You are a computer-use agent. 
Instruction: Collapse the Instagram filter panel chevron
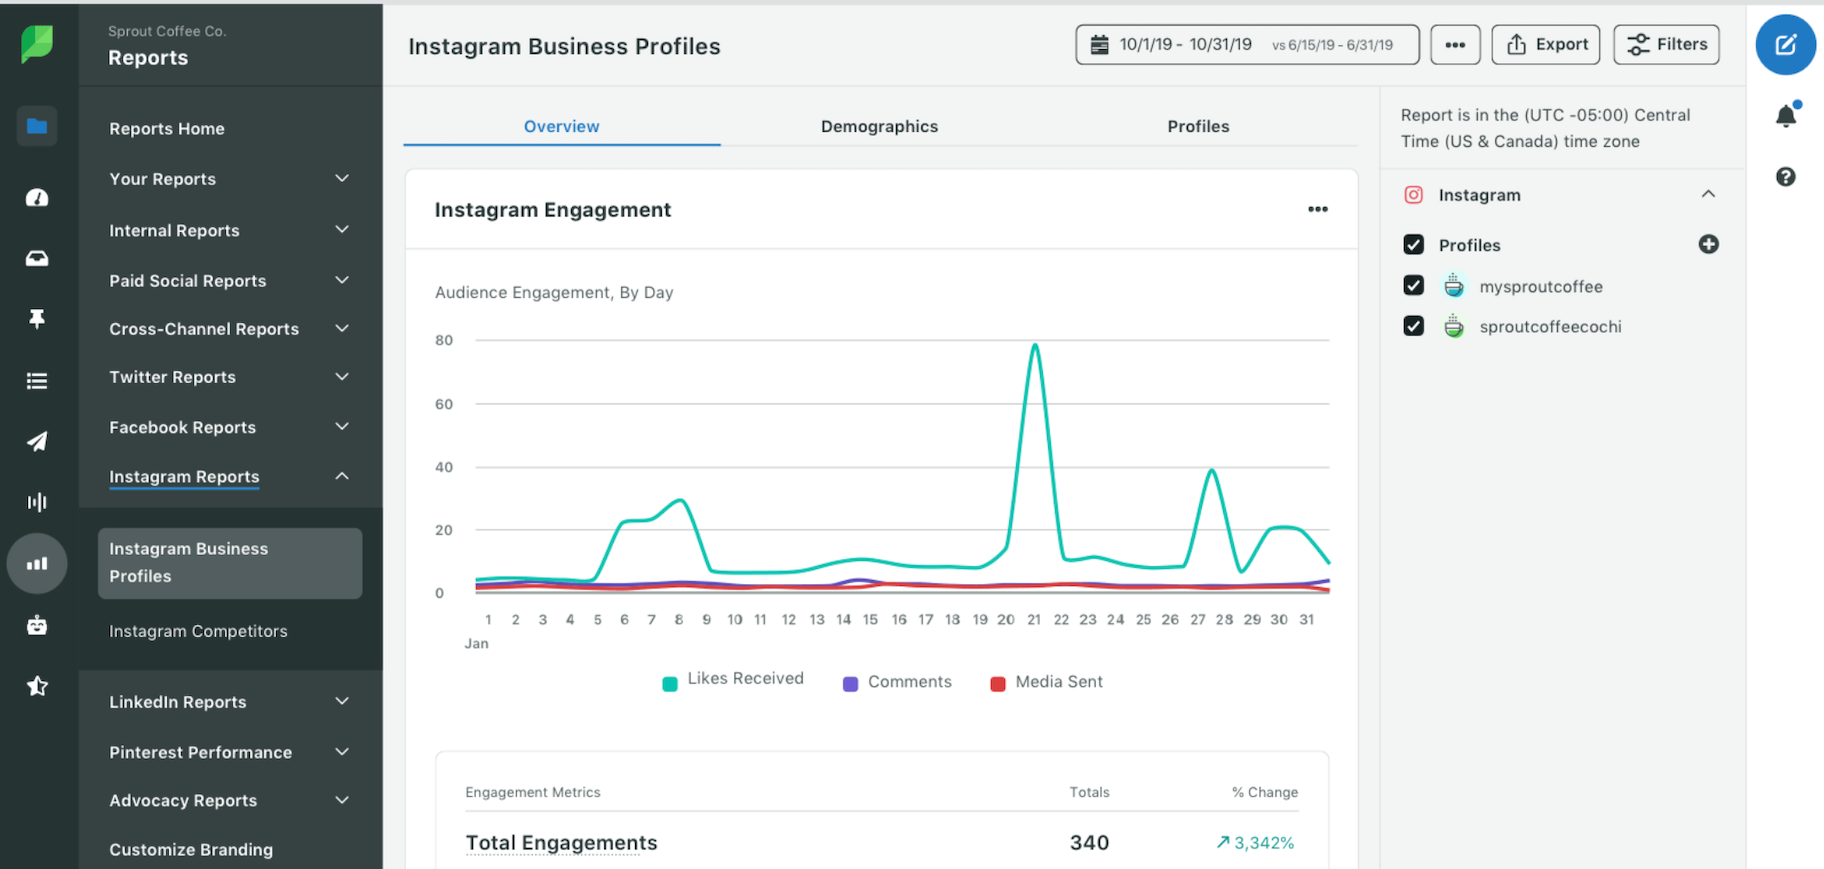[x=1708, y=194]
